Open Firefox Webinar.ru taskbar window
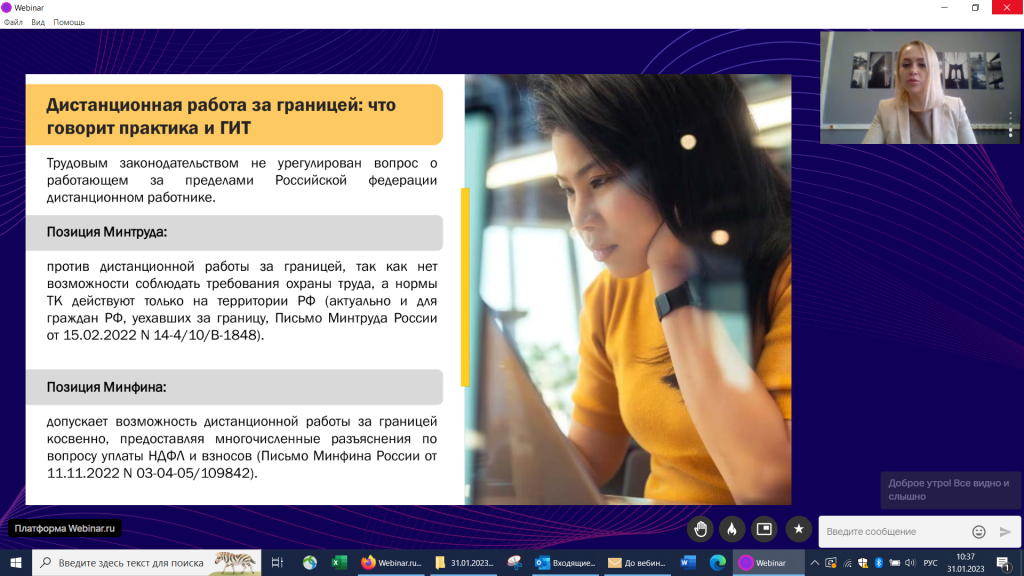Image resolution: width=1024 pixels, height=576 pixels. (391, 562)
